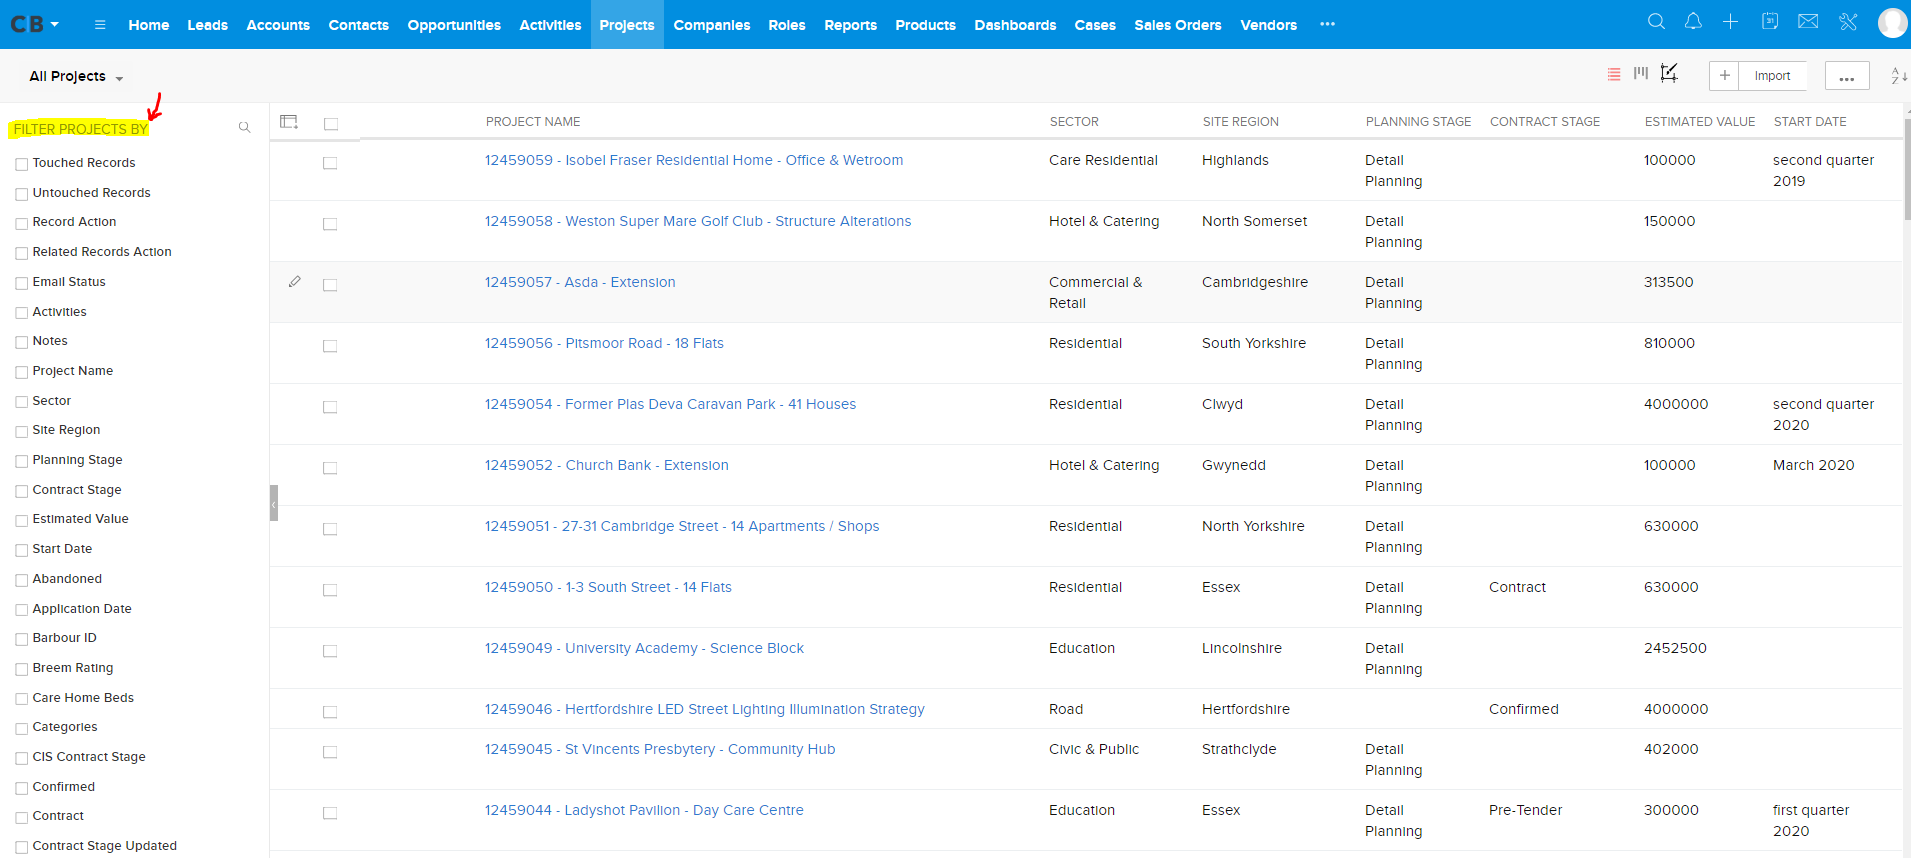The width and height of the screenshot is (1911, 858).
Task: Open the Cases tab
Action: pyautogui.click(x=1095, y=25)
